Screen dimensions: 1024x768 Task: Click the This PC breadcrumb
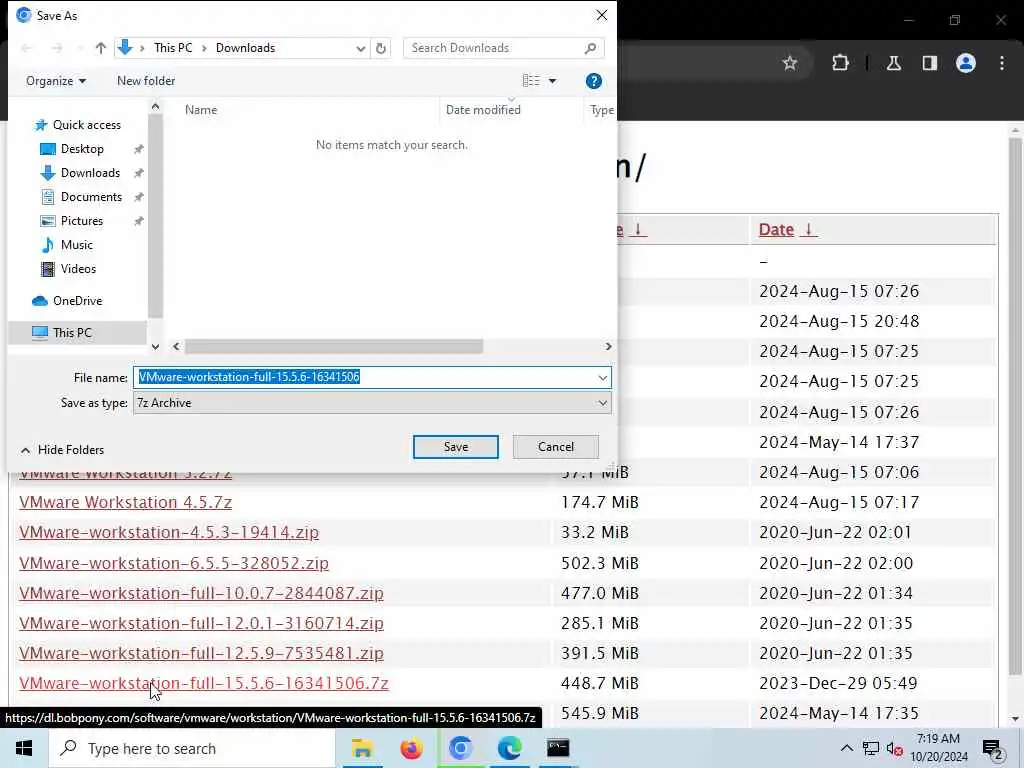pos(173,48)
